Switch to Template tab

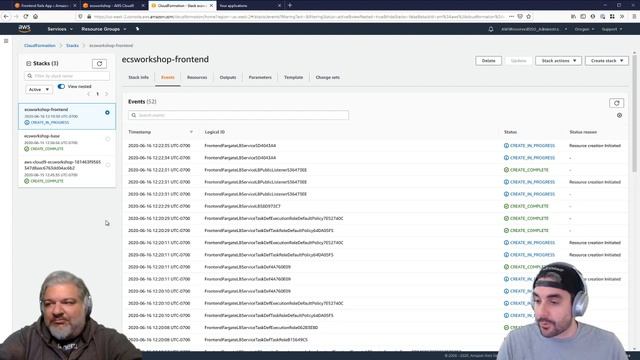click(293, 77)
